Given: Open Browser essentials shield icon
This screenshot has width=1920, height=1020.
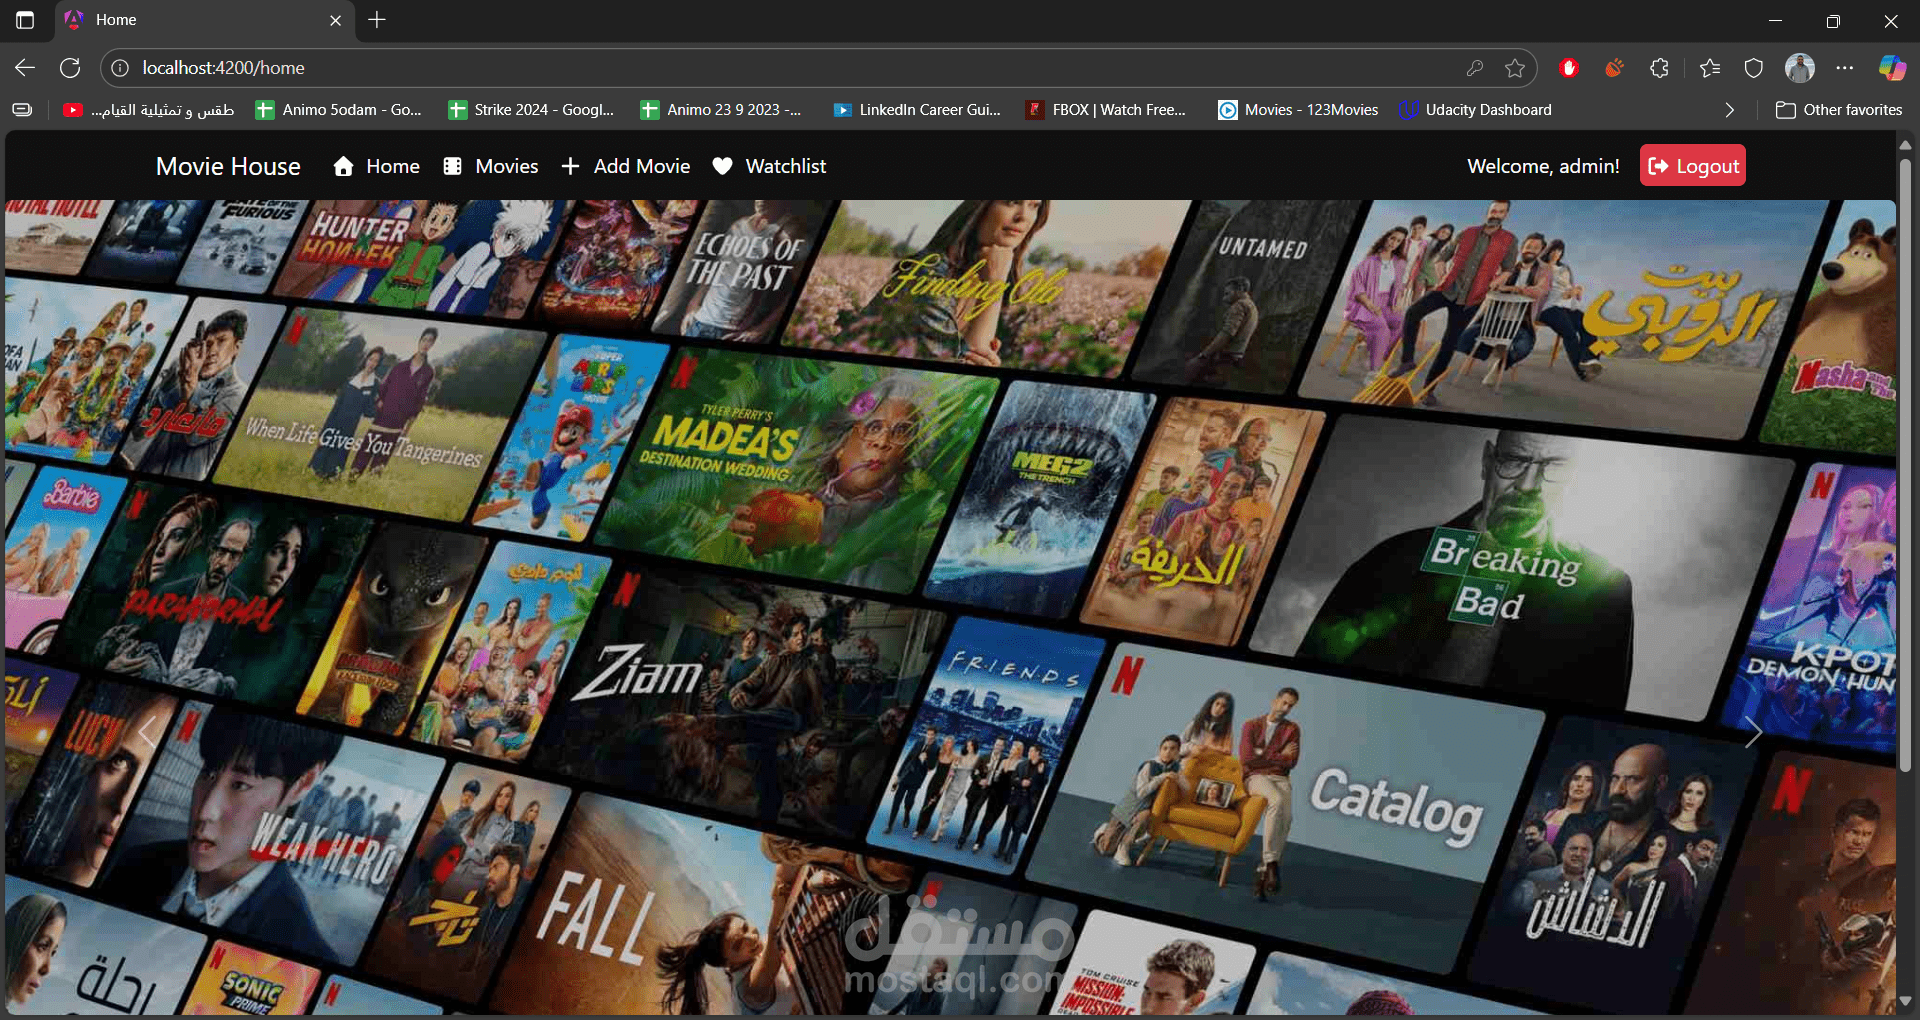Looking at the screenshot, I should point(1754,68).
